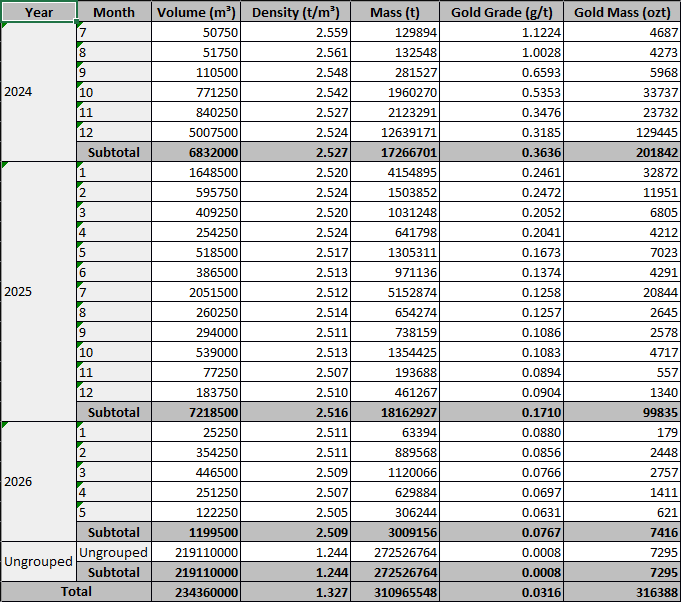Click volume cell 2051500
Viewport: 681px width, 602px height.
(196, 292)
